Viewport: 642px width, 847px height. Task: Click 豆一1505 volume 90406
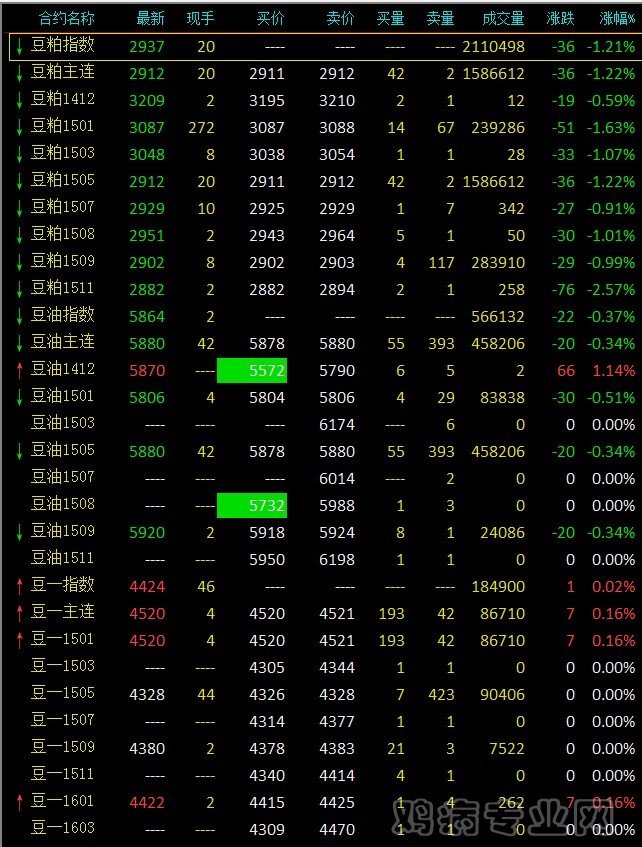(x=502, y=695)
